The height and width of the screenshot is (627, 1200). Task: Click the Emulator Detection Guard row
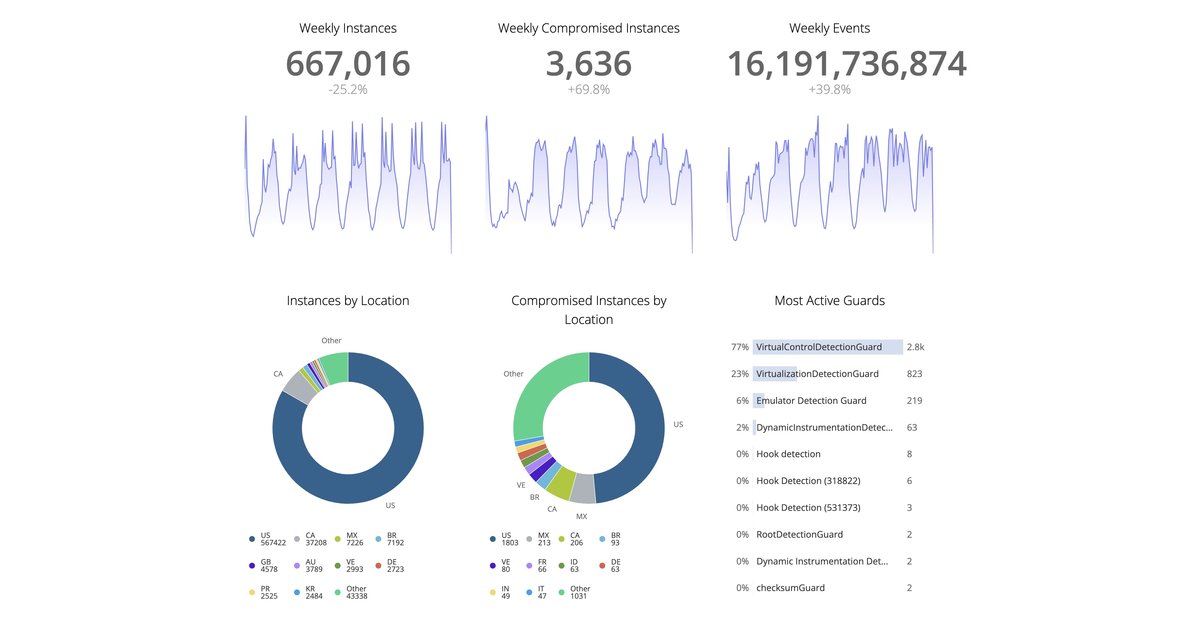pos(811,401)
